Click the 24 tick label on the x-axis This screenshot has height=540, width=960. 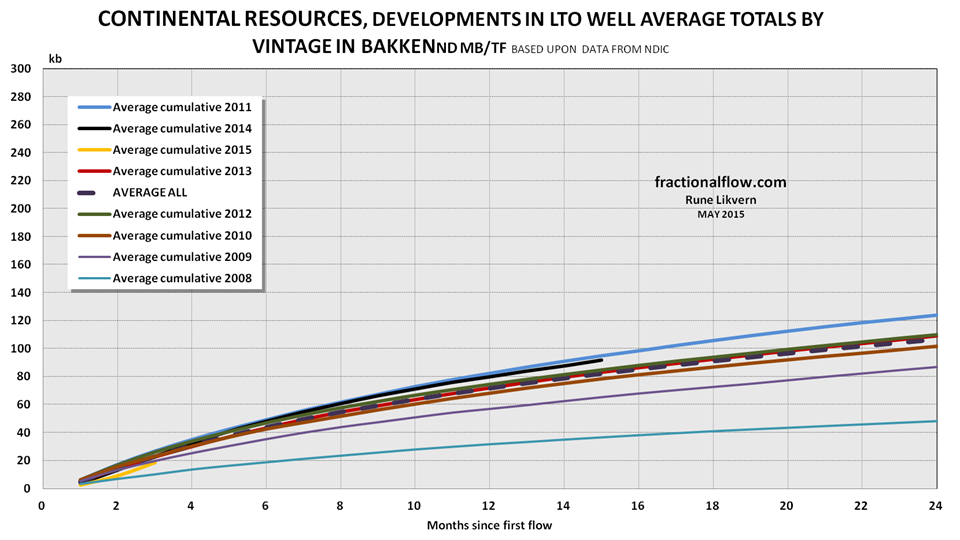point(935,505)
